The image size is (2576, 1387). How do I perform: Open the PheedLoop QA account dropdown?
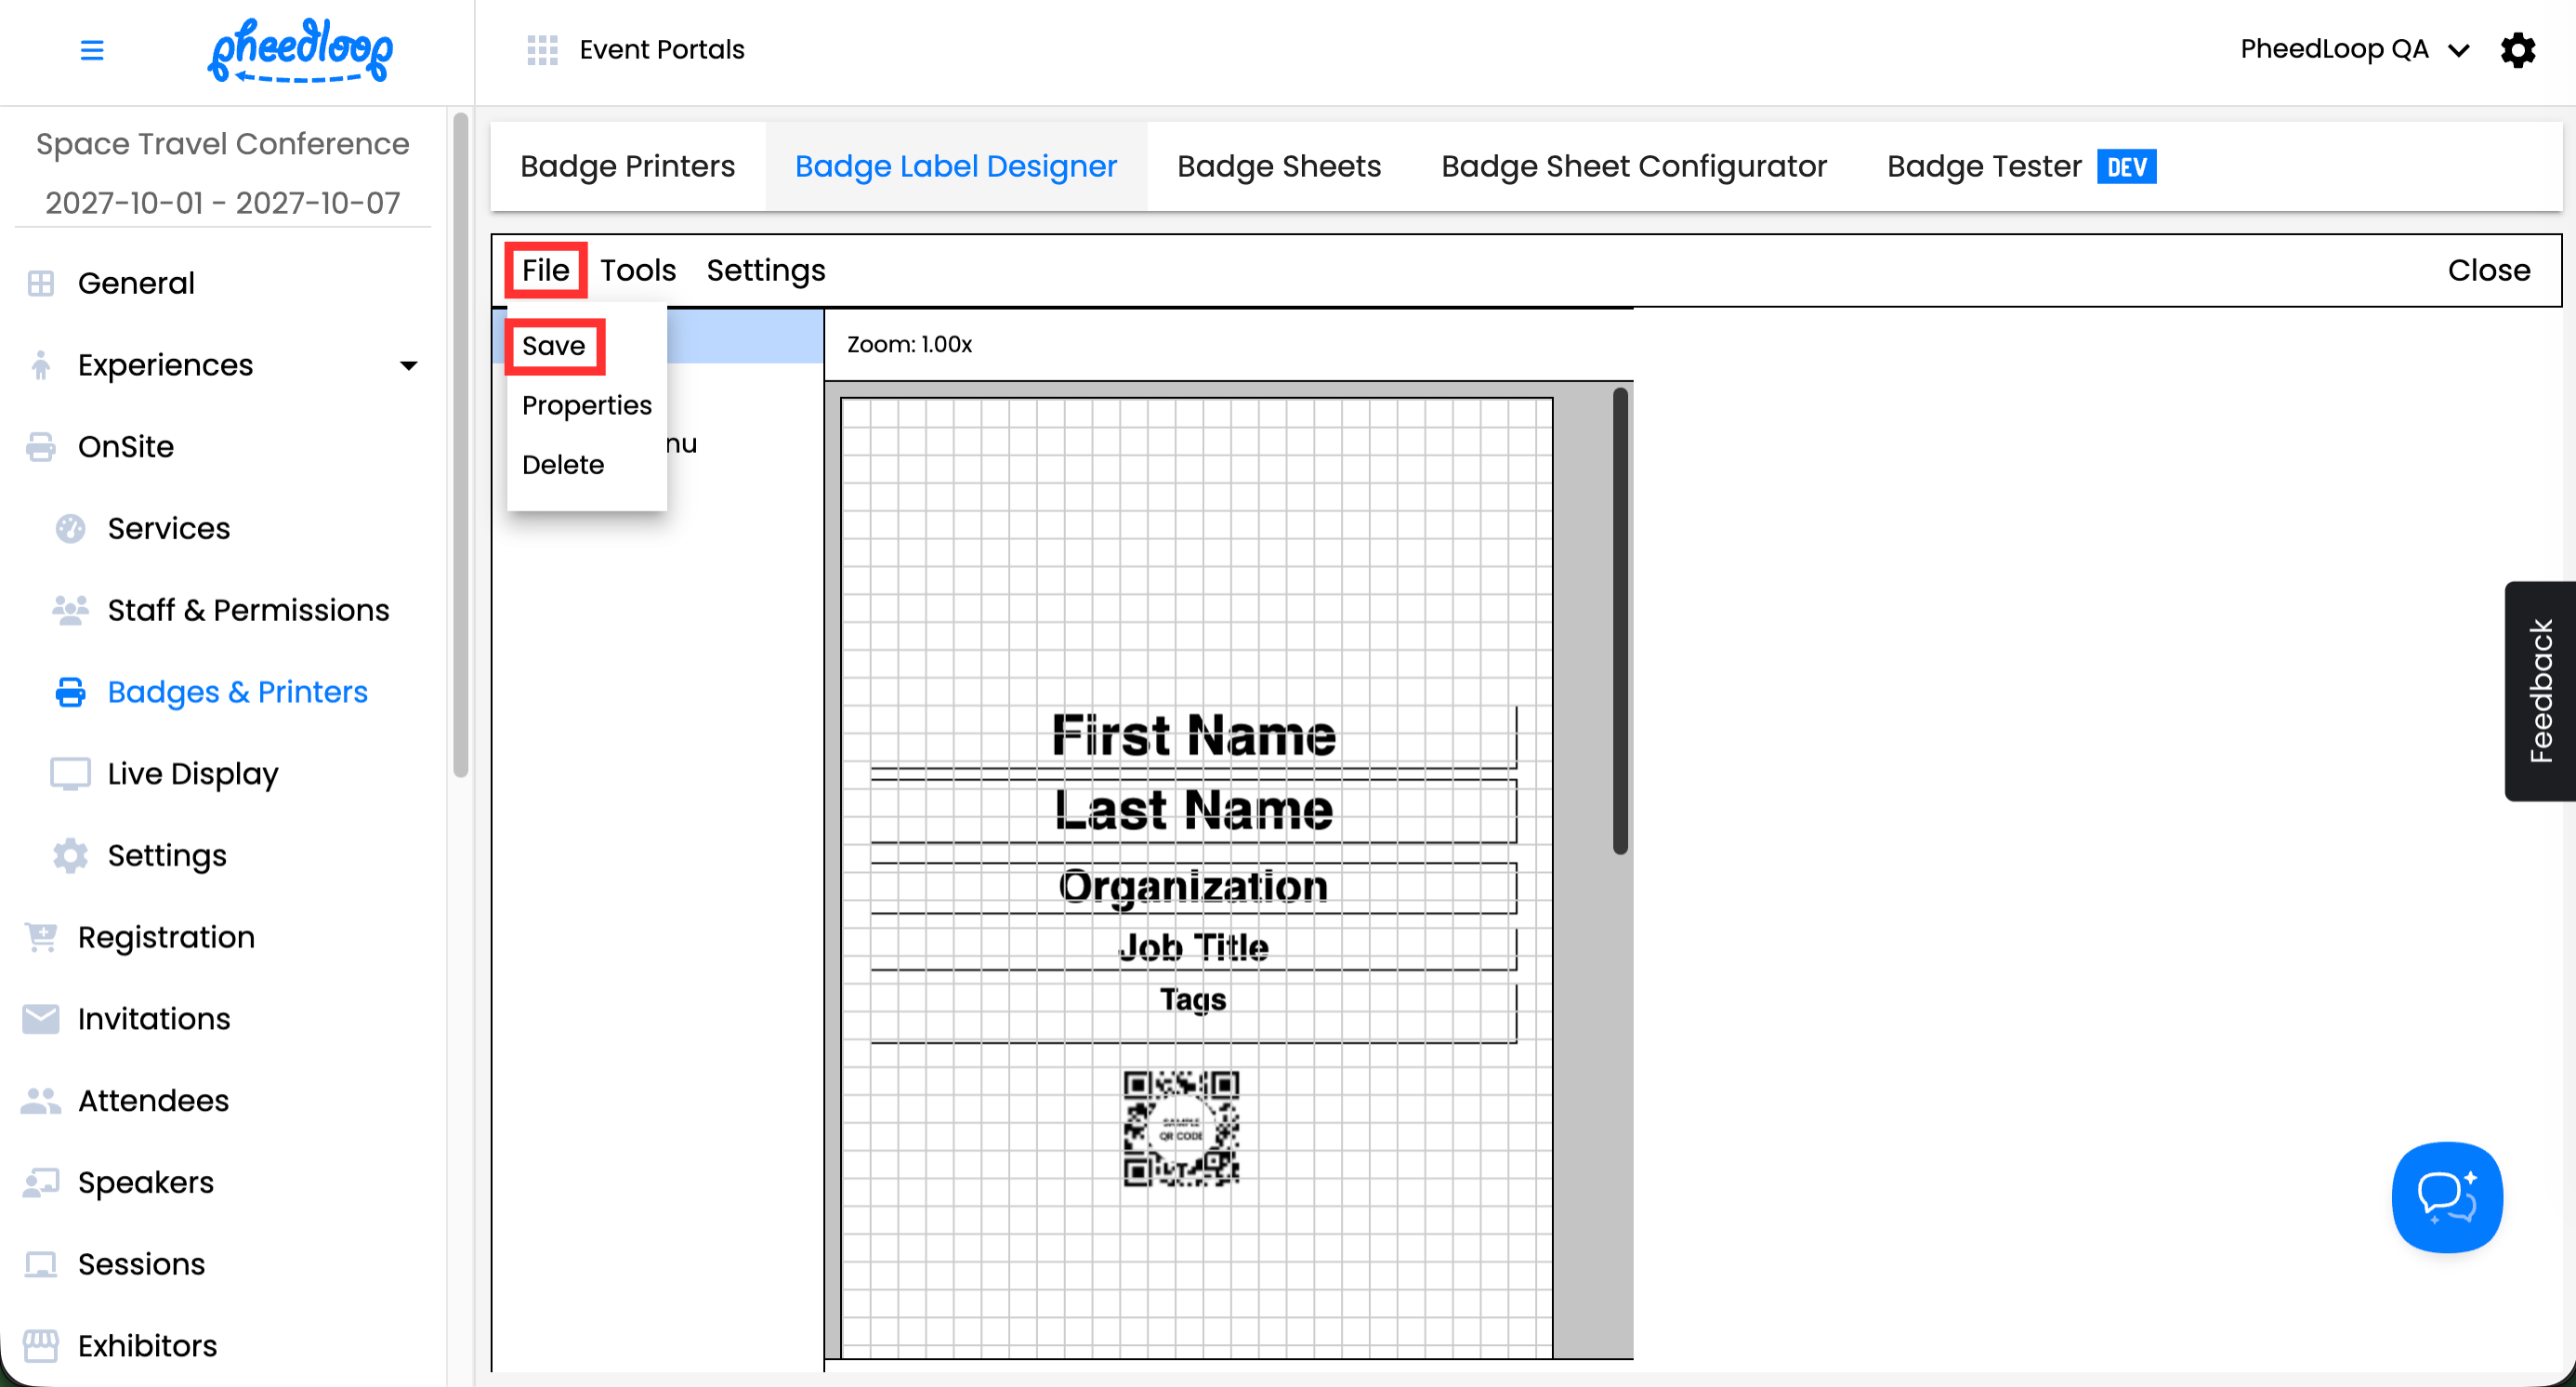(x=2353, y=50)
